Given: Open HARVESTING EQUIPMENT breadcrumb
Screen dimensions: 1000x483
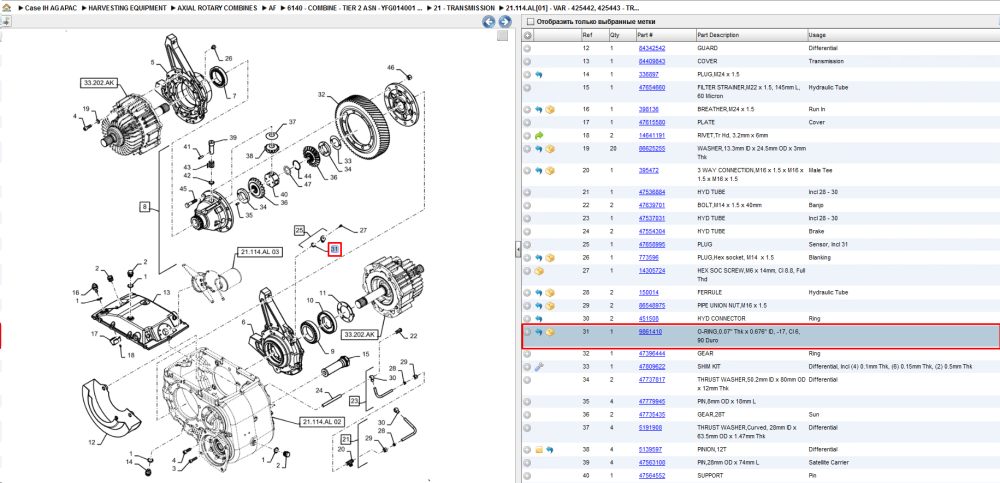Looking at the screenshot, I should tap(128, 8).
